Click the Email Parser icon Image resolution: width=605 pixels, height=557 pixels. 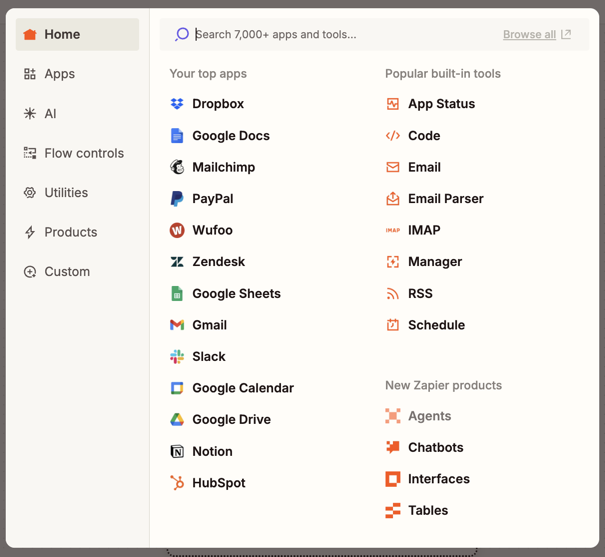(x=393, y=199)
